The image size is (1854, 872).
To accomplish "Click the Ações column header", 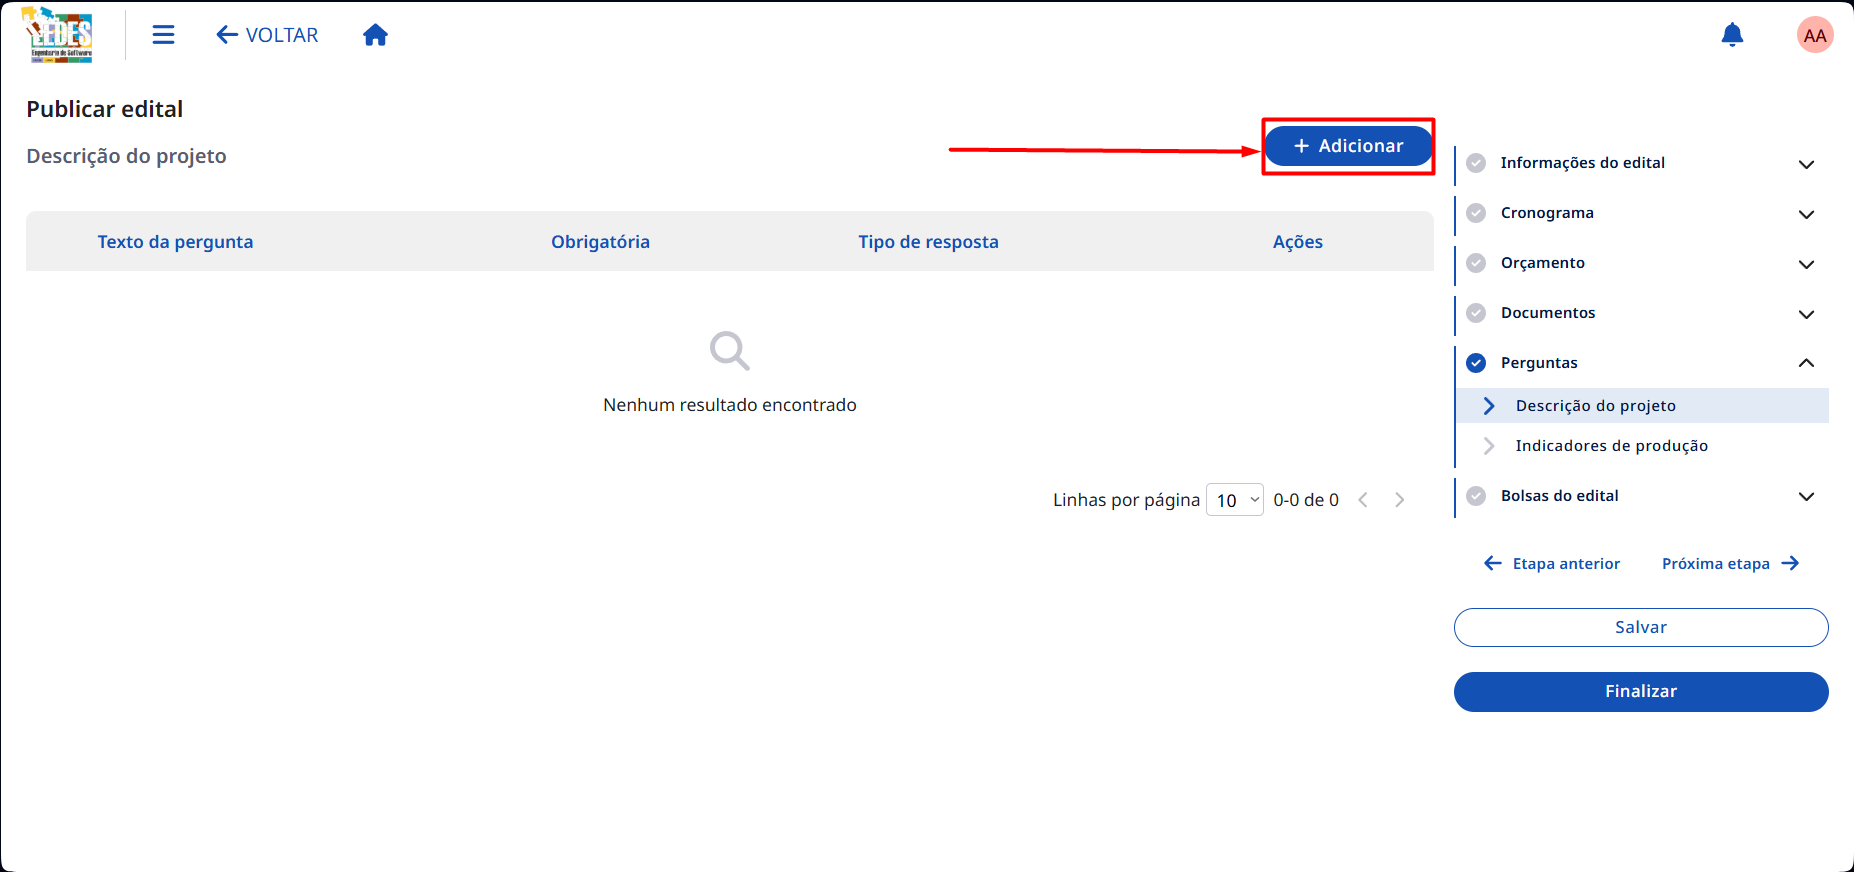I will 1298,242.
